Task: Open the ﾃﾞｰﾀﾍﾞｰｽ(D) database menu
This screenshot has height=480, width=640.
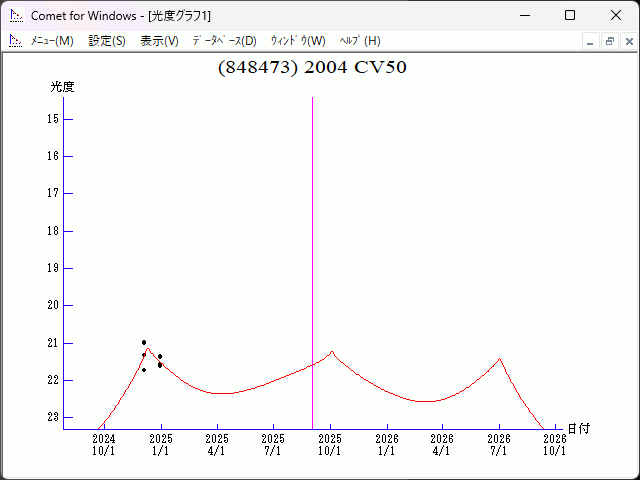Action: [224, 41]
